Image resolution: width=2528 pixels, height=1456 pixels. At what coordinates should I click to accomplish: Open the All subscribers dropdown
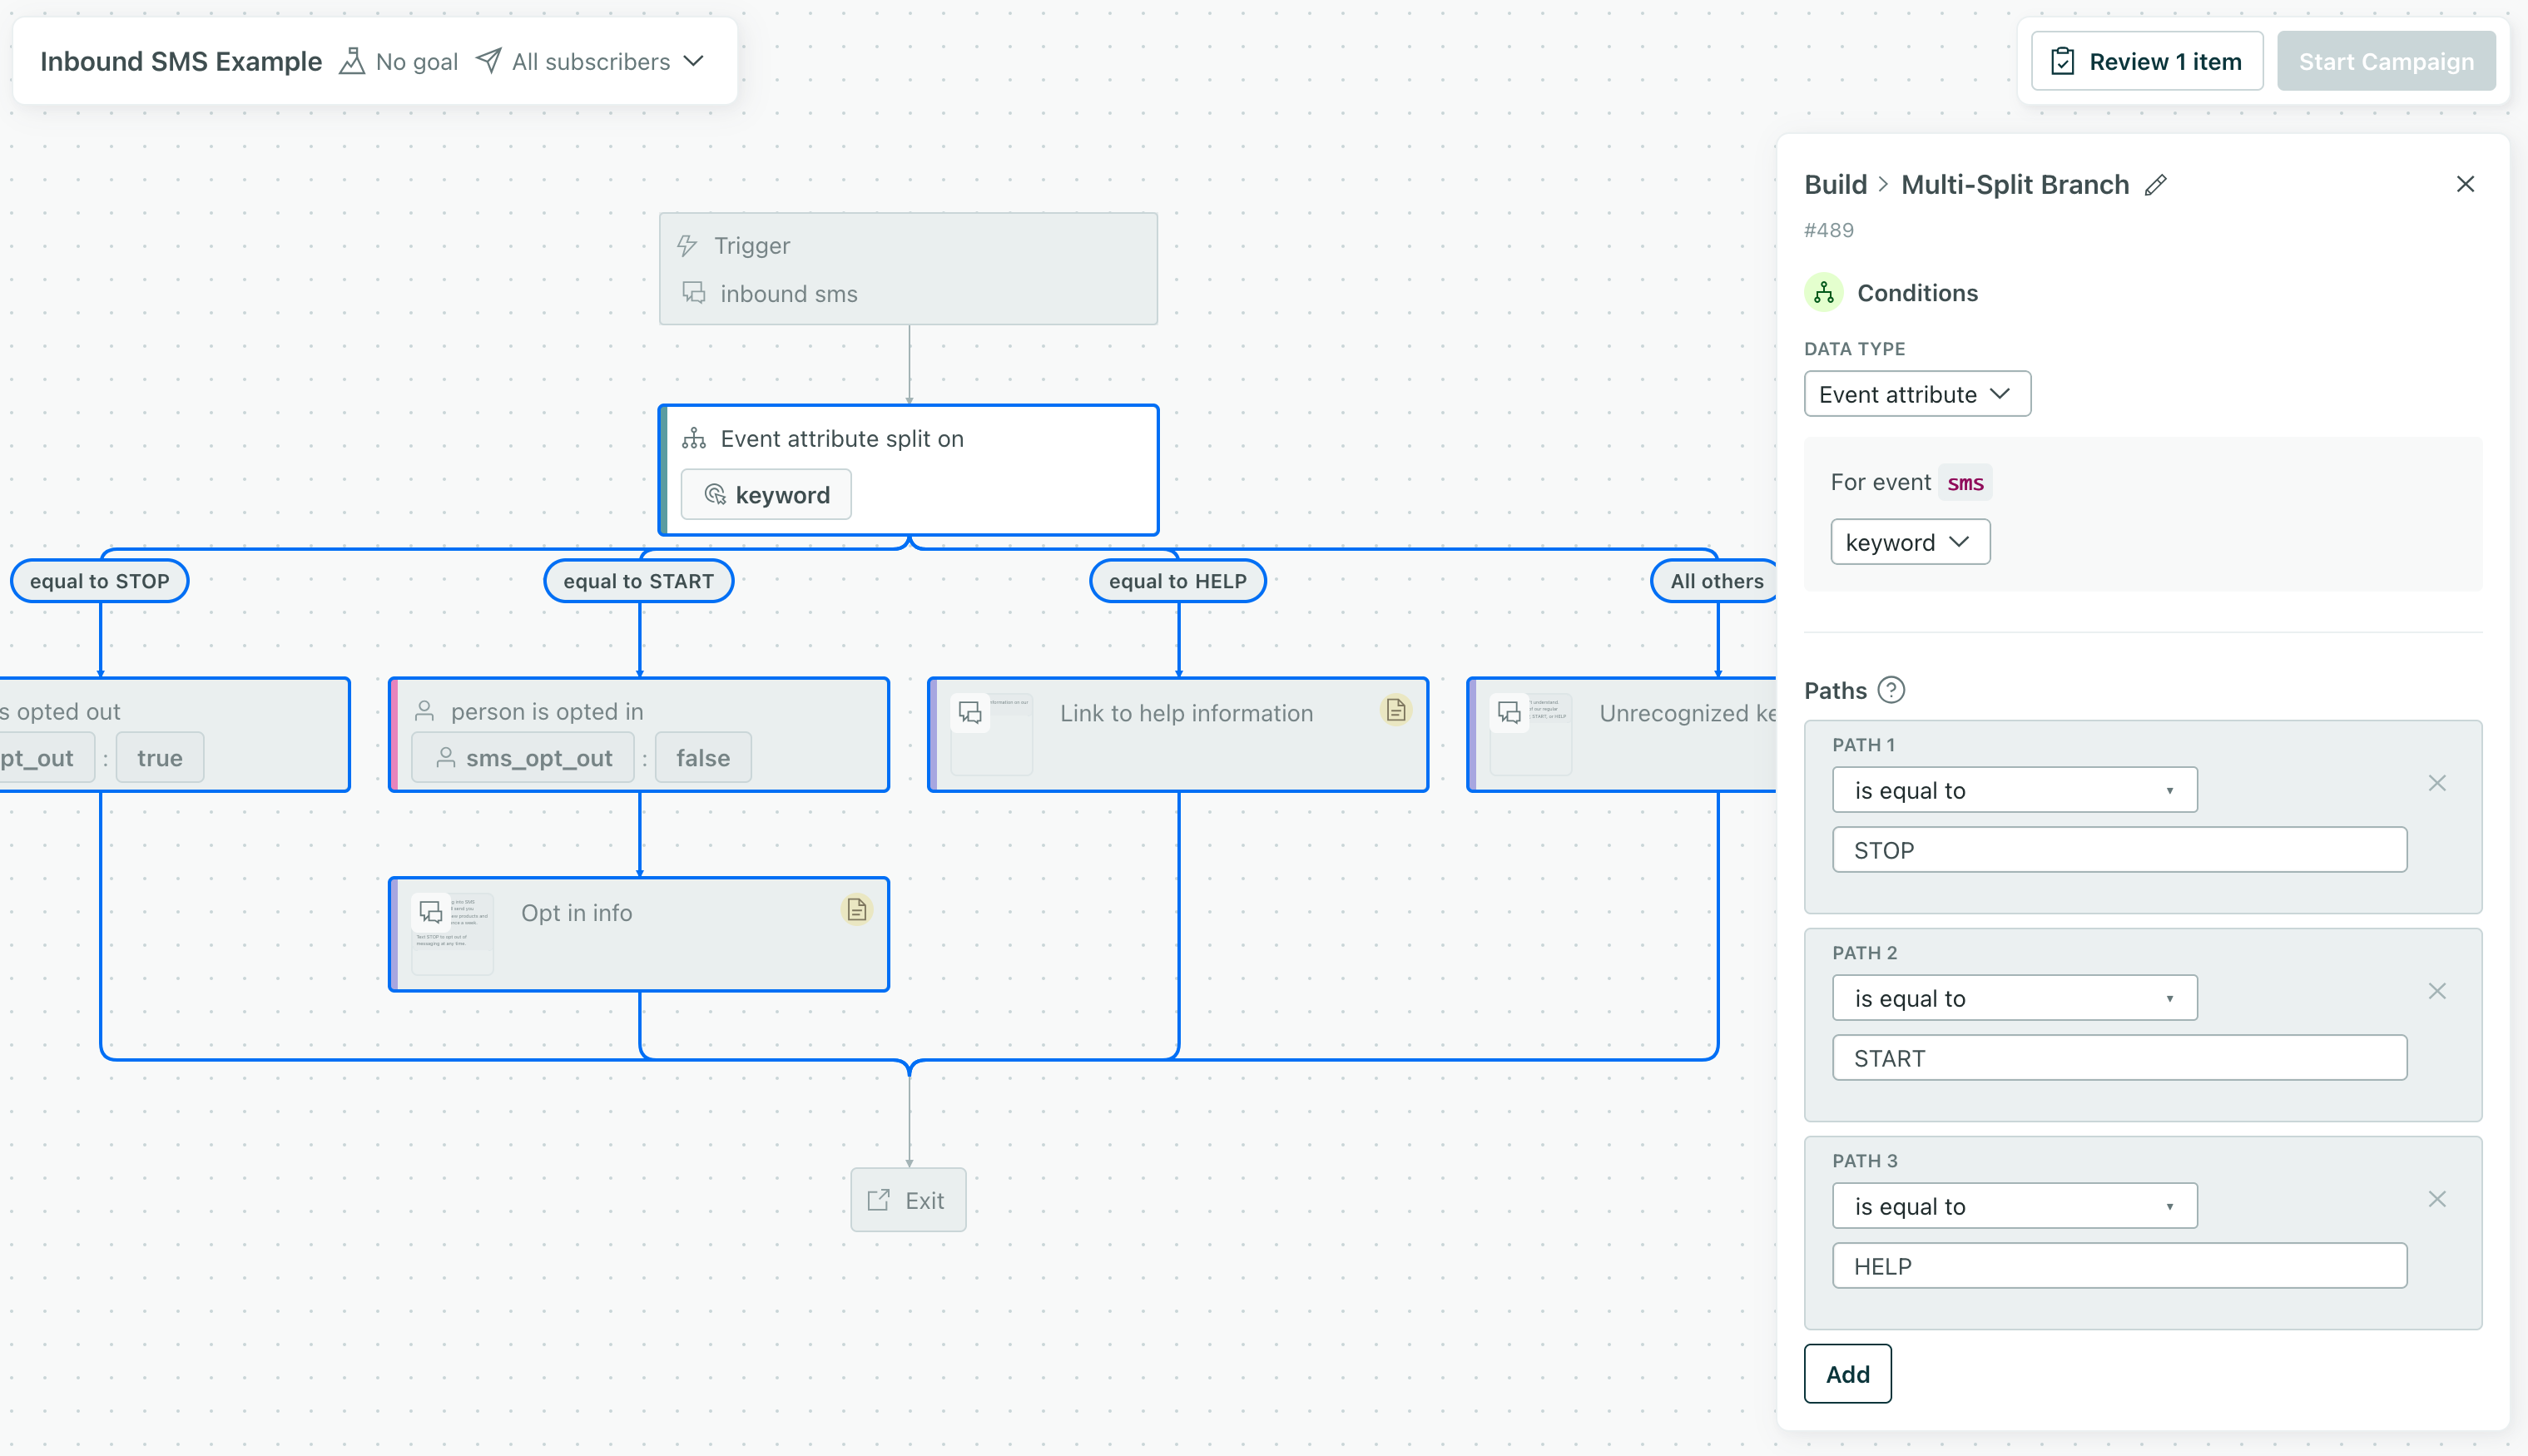(591, 61)
